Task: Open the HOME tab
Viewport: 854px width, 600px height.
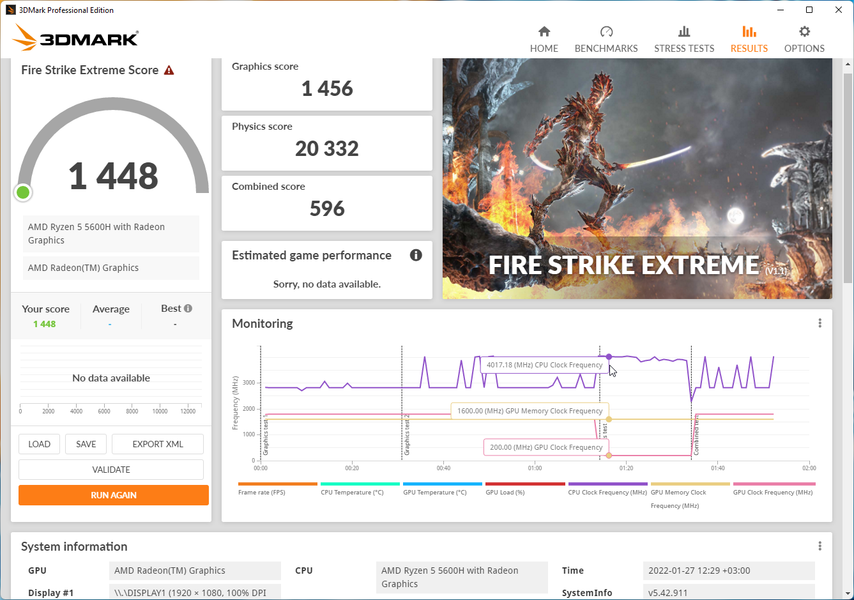Action: 544,40
